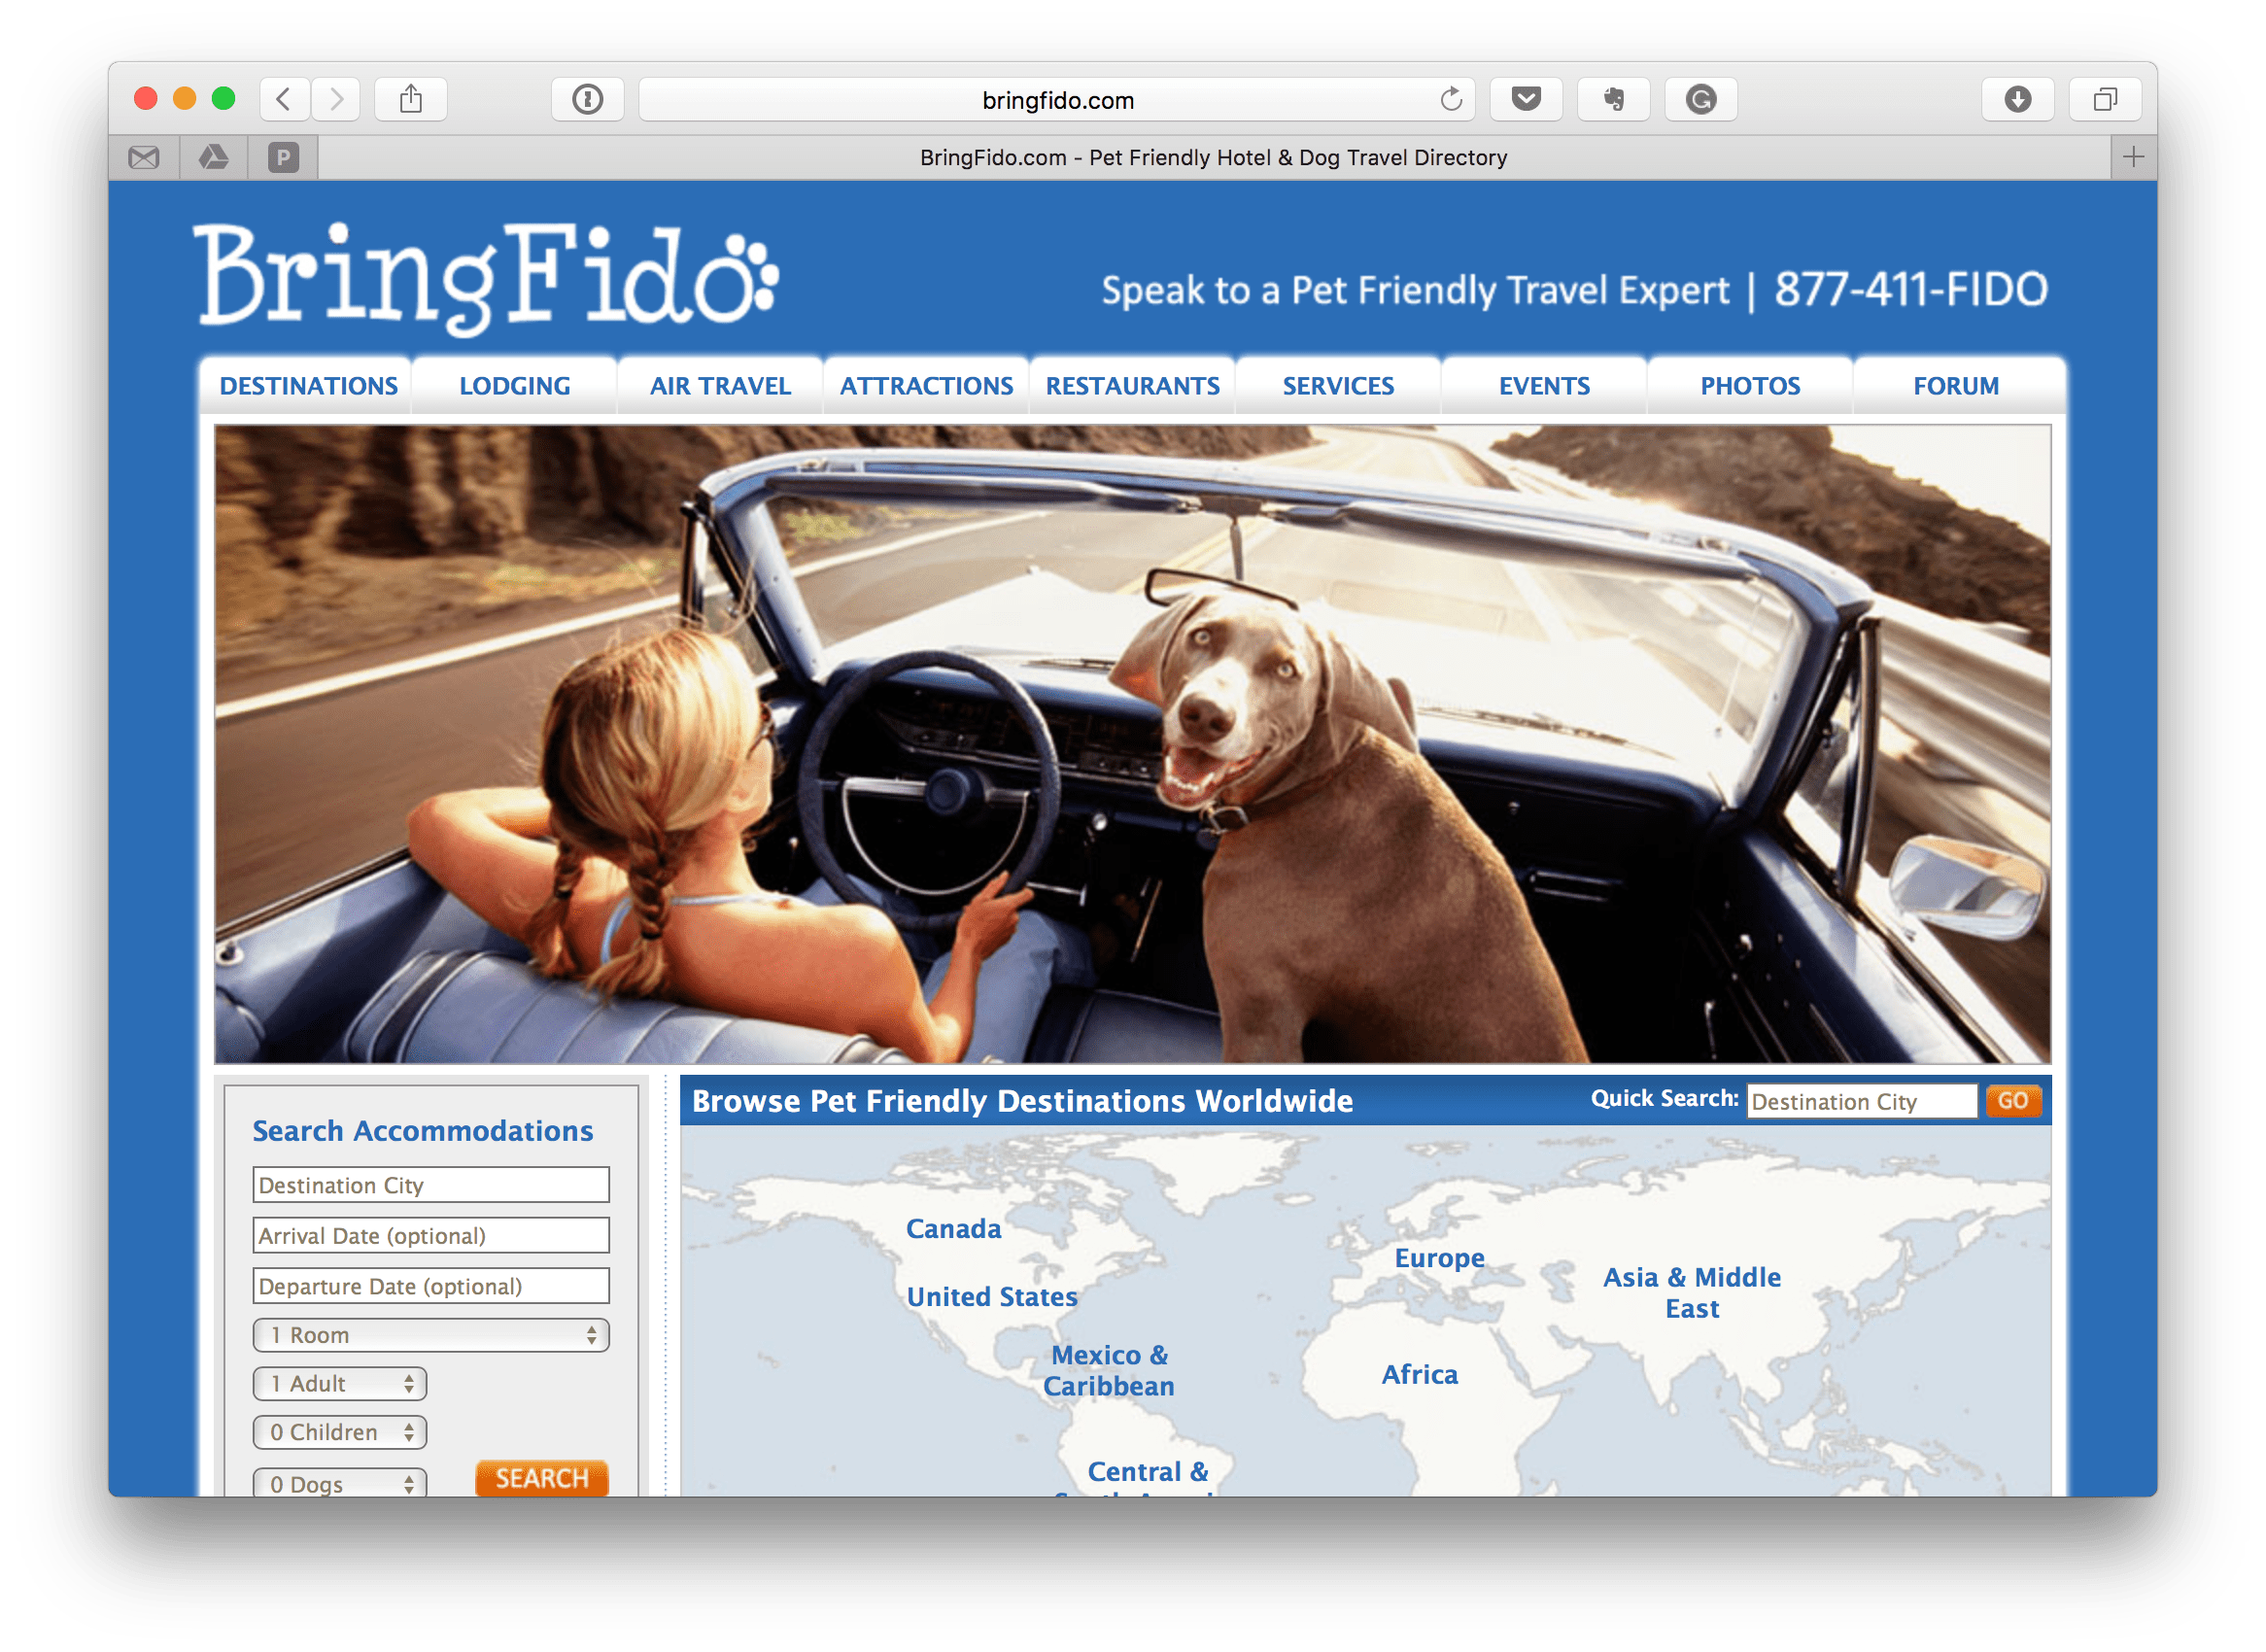Viewport: 2266px width, 1652px height.
Task: Click the bringfido.com address bar
Action: coord(1057,100)
